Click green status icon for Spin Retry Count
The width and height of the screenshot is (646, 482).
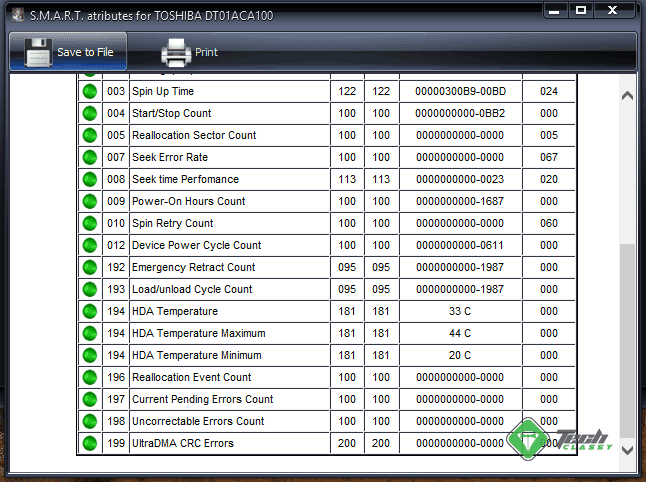tap(90, 223)
